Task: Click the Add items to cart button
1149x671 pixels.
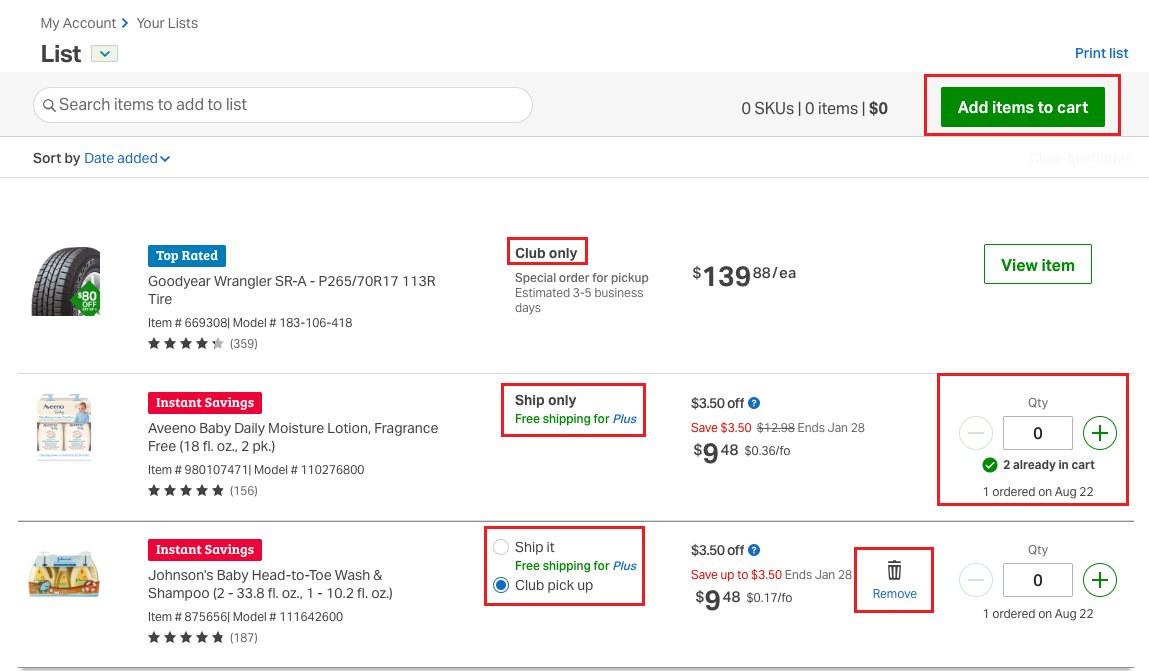Action: [1022, 107]
